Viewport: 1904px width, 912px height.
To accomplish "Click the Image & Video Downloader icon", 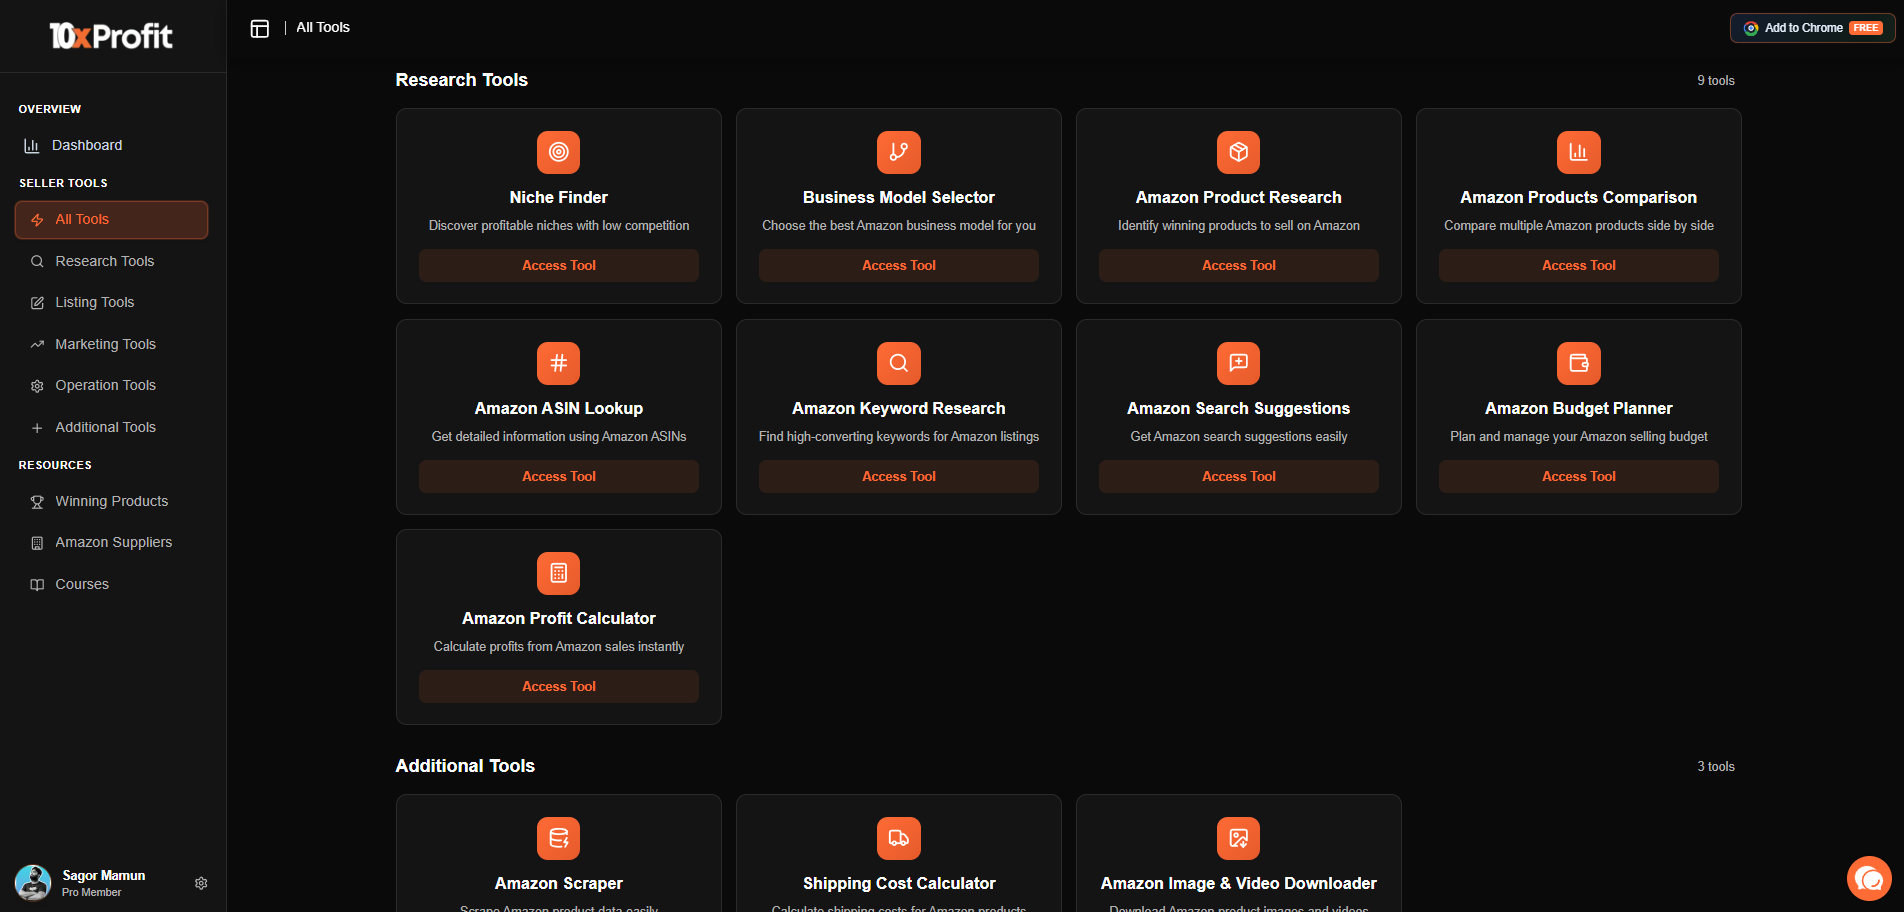I will (1239, 838).
